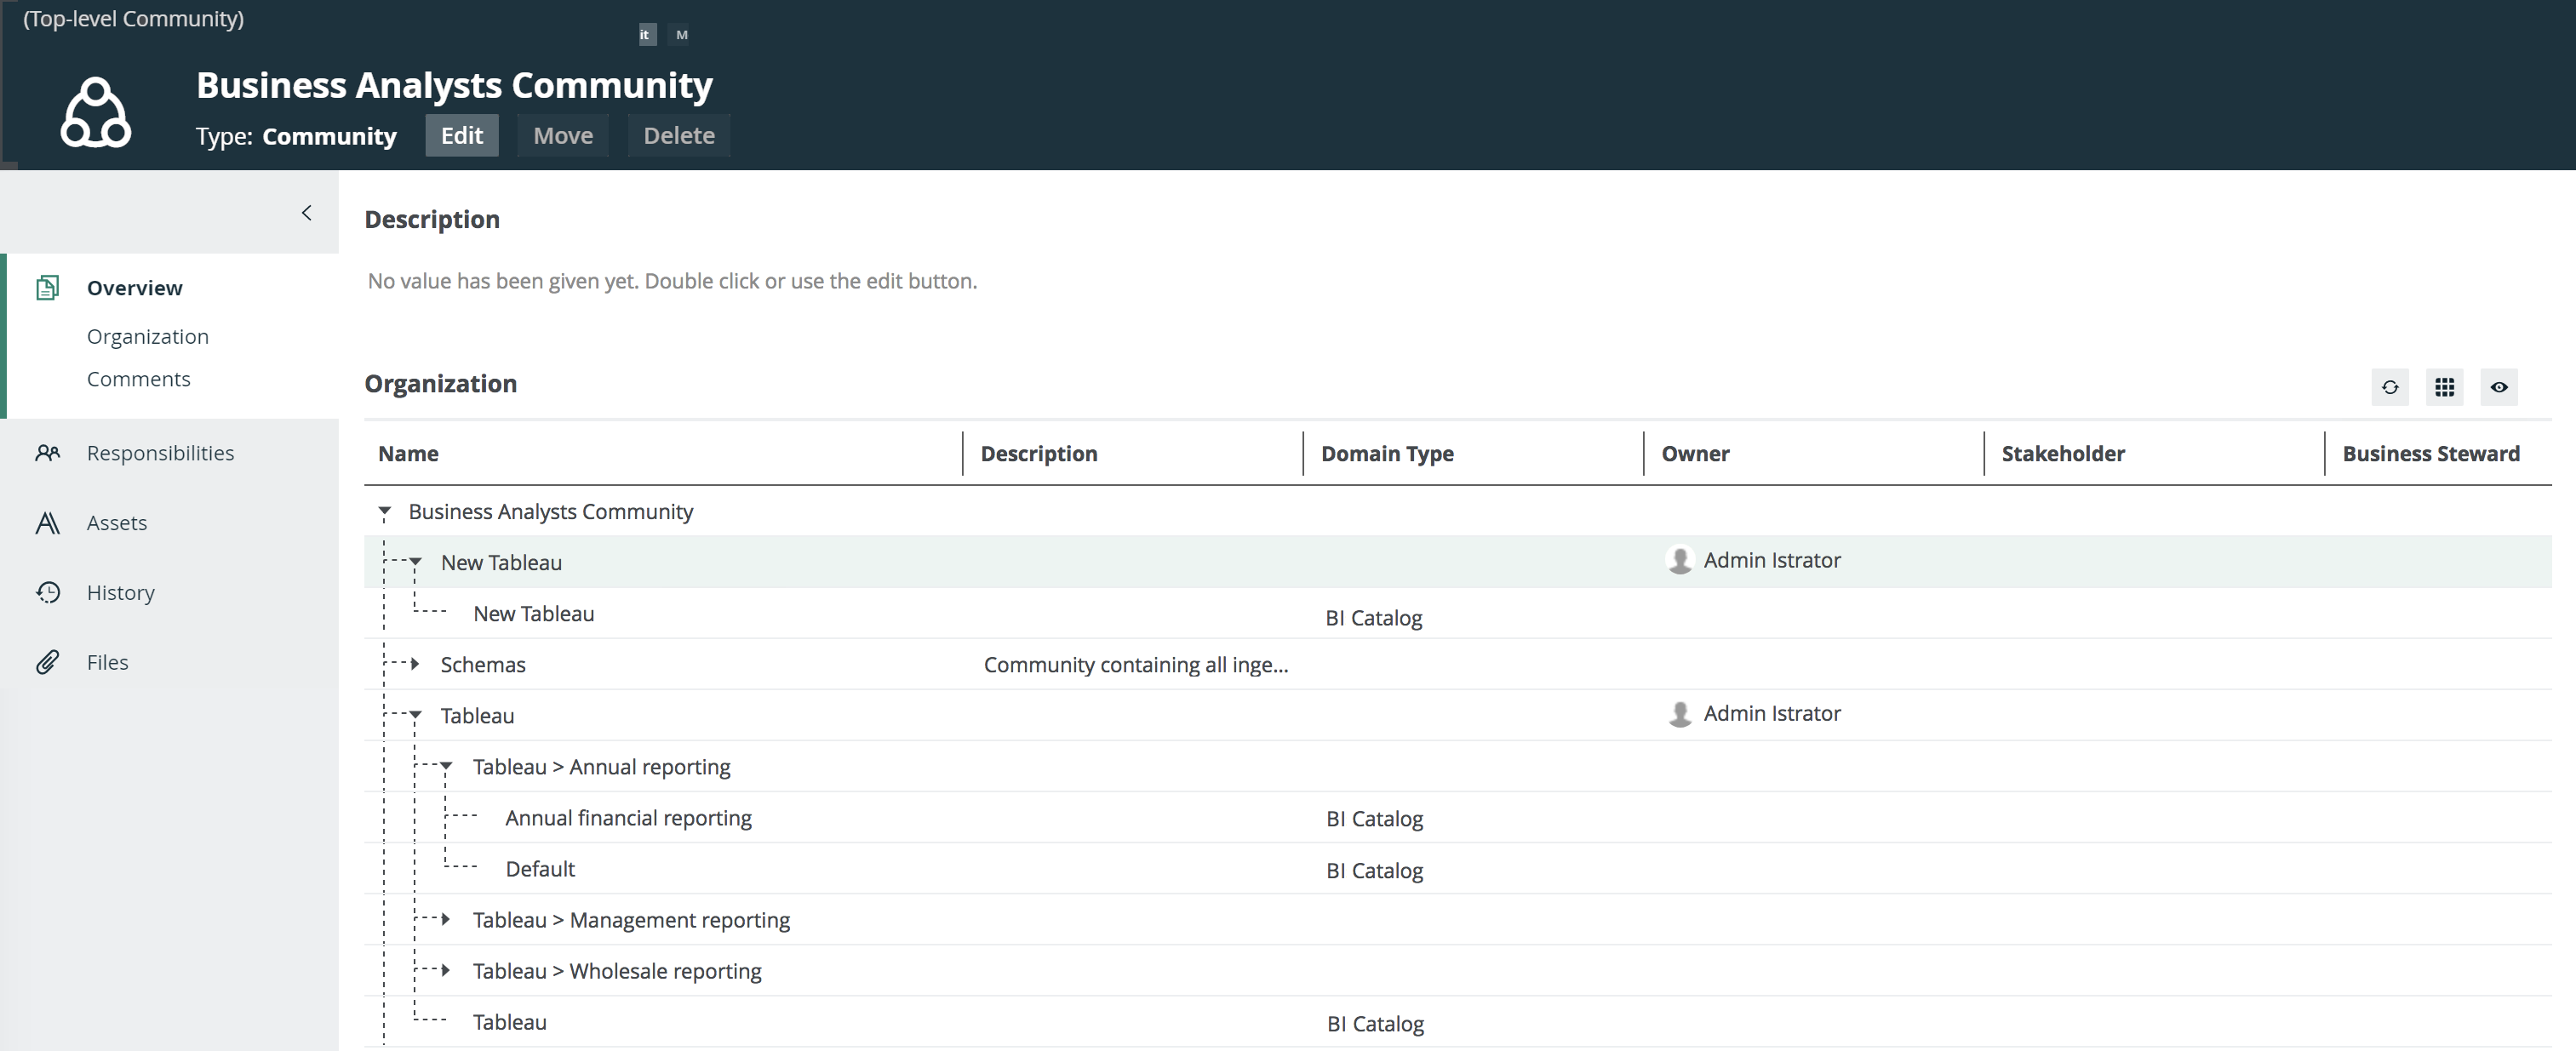Open Annual financial reporting domain
Image resolution: width=2576 pixels, height=1051 pixels.
click(x=628, y=818)
